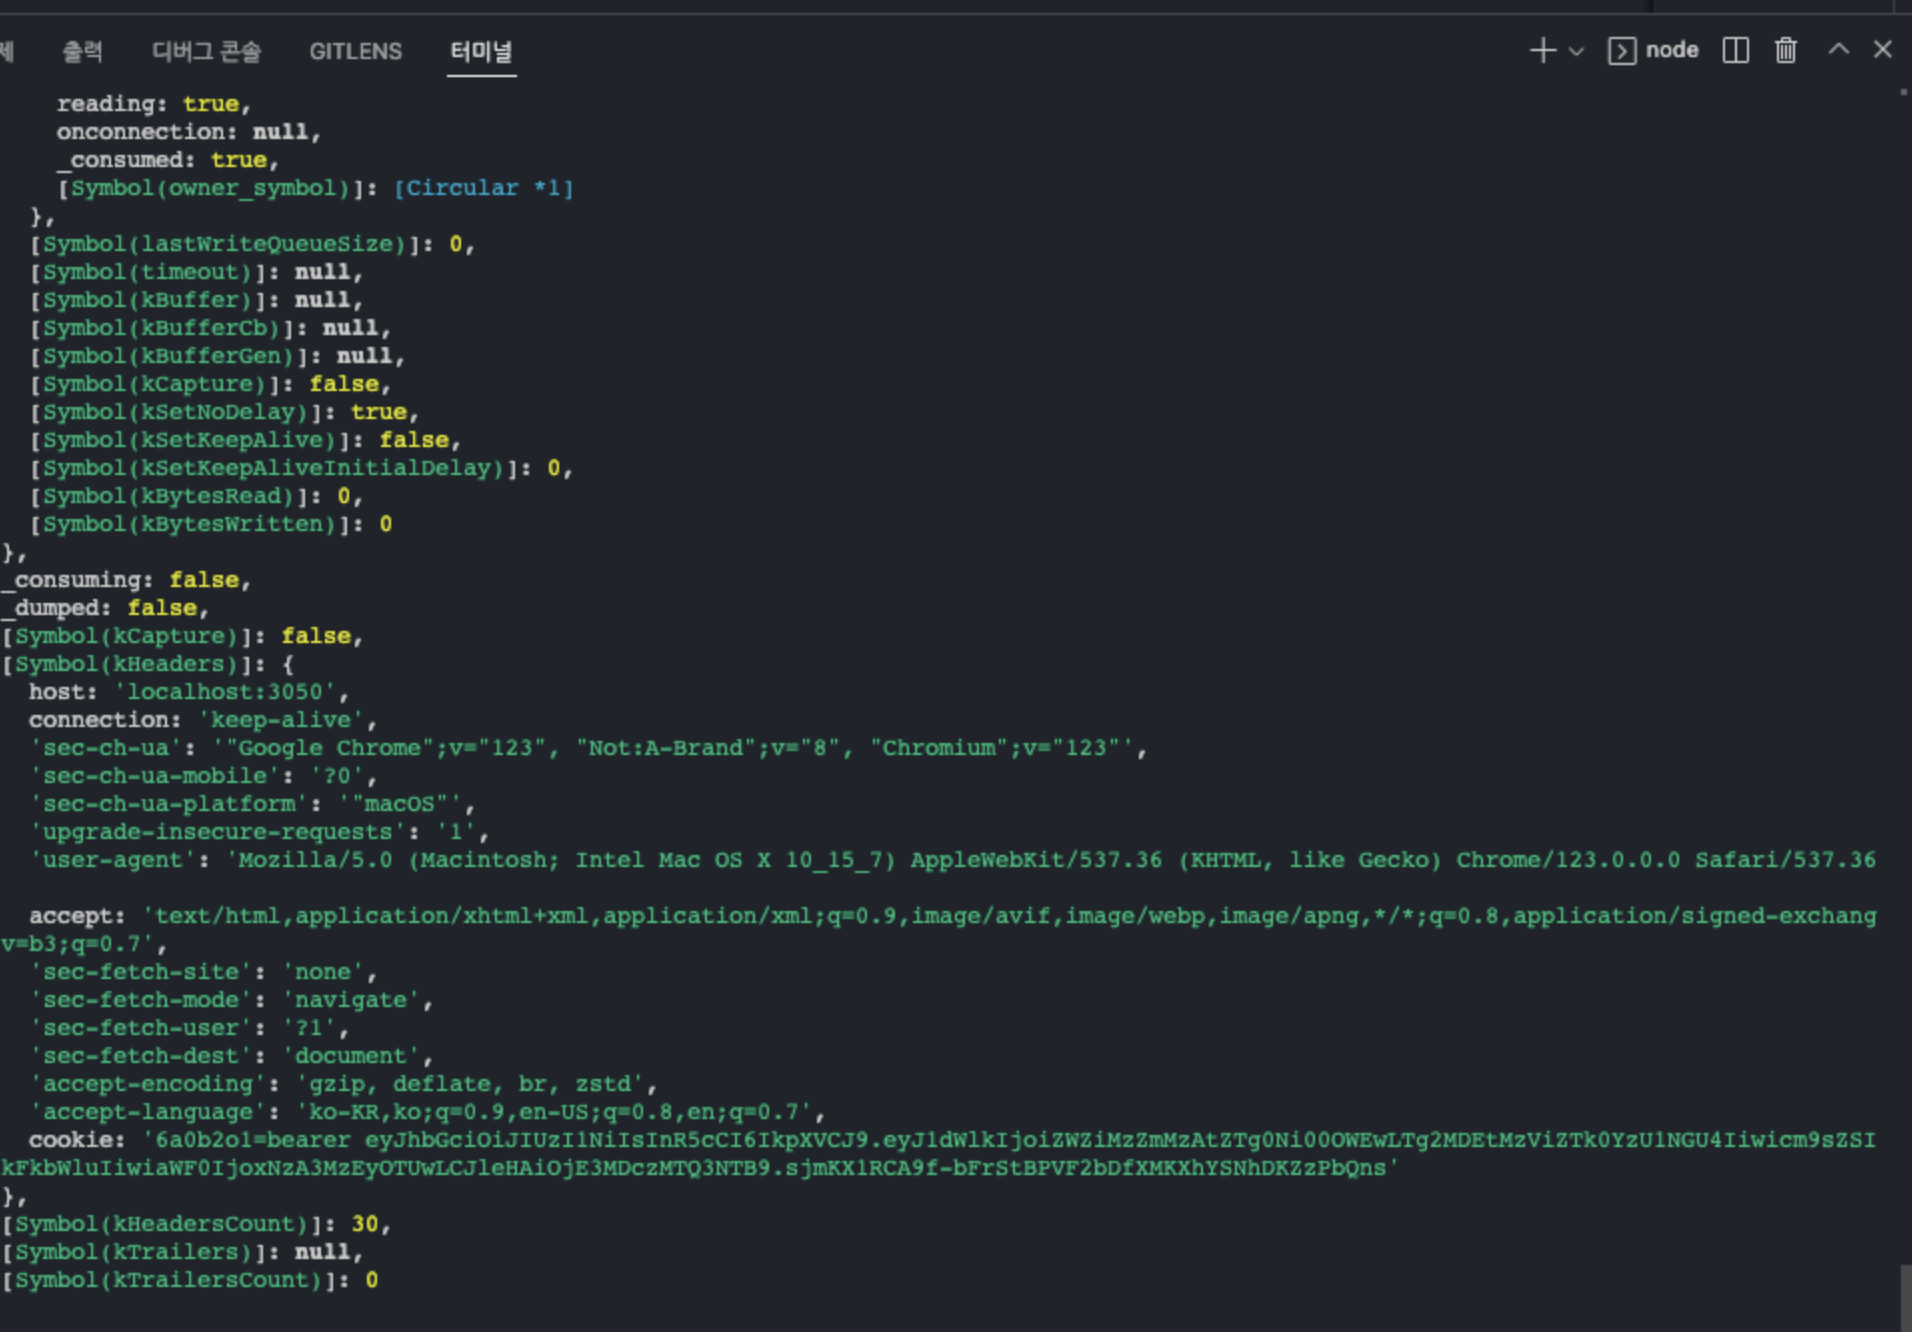Click the 'accept-language' header line
This screenshot has width=1912, height=1332.
pyautogui.click(x=427, y=1112)
